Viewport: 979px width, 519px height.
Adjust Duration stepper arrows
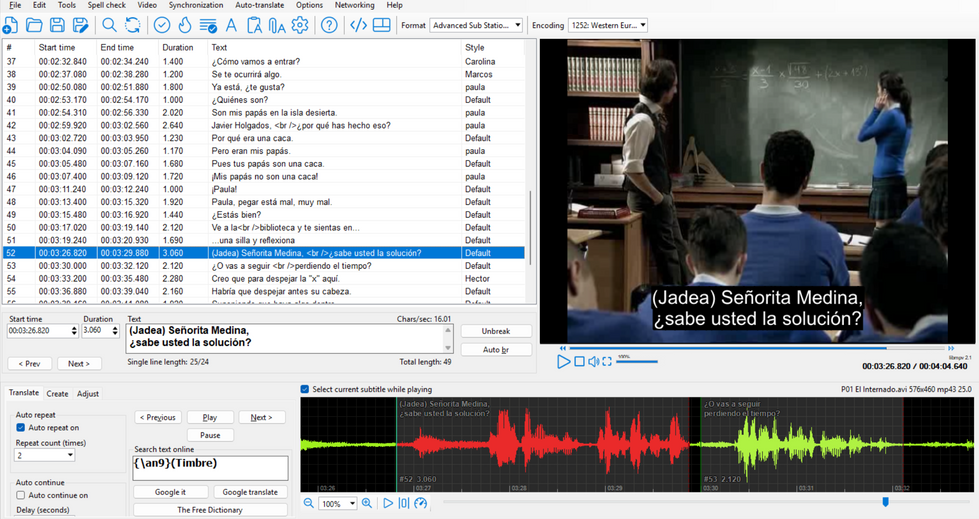[x=115, y=330]
